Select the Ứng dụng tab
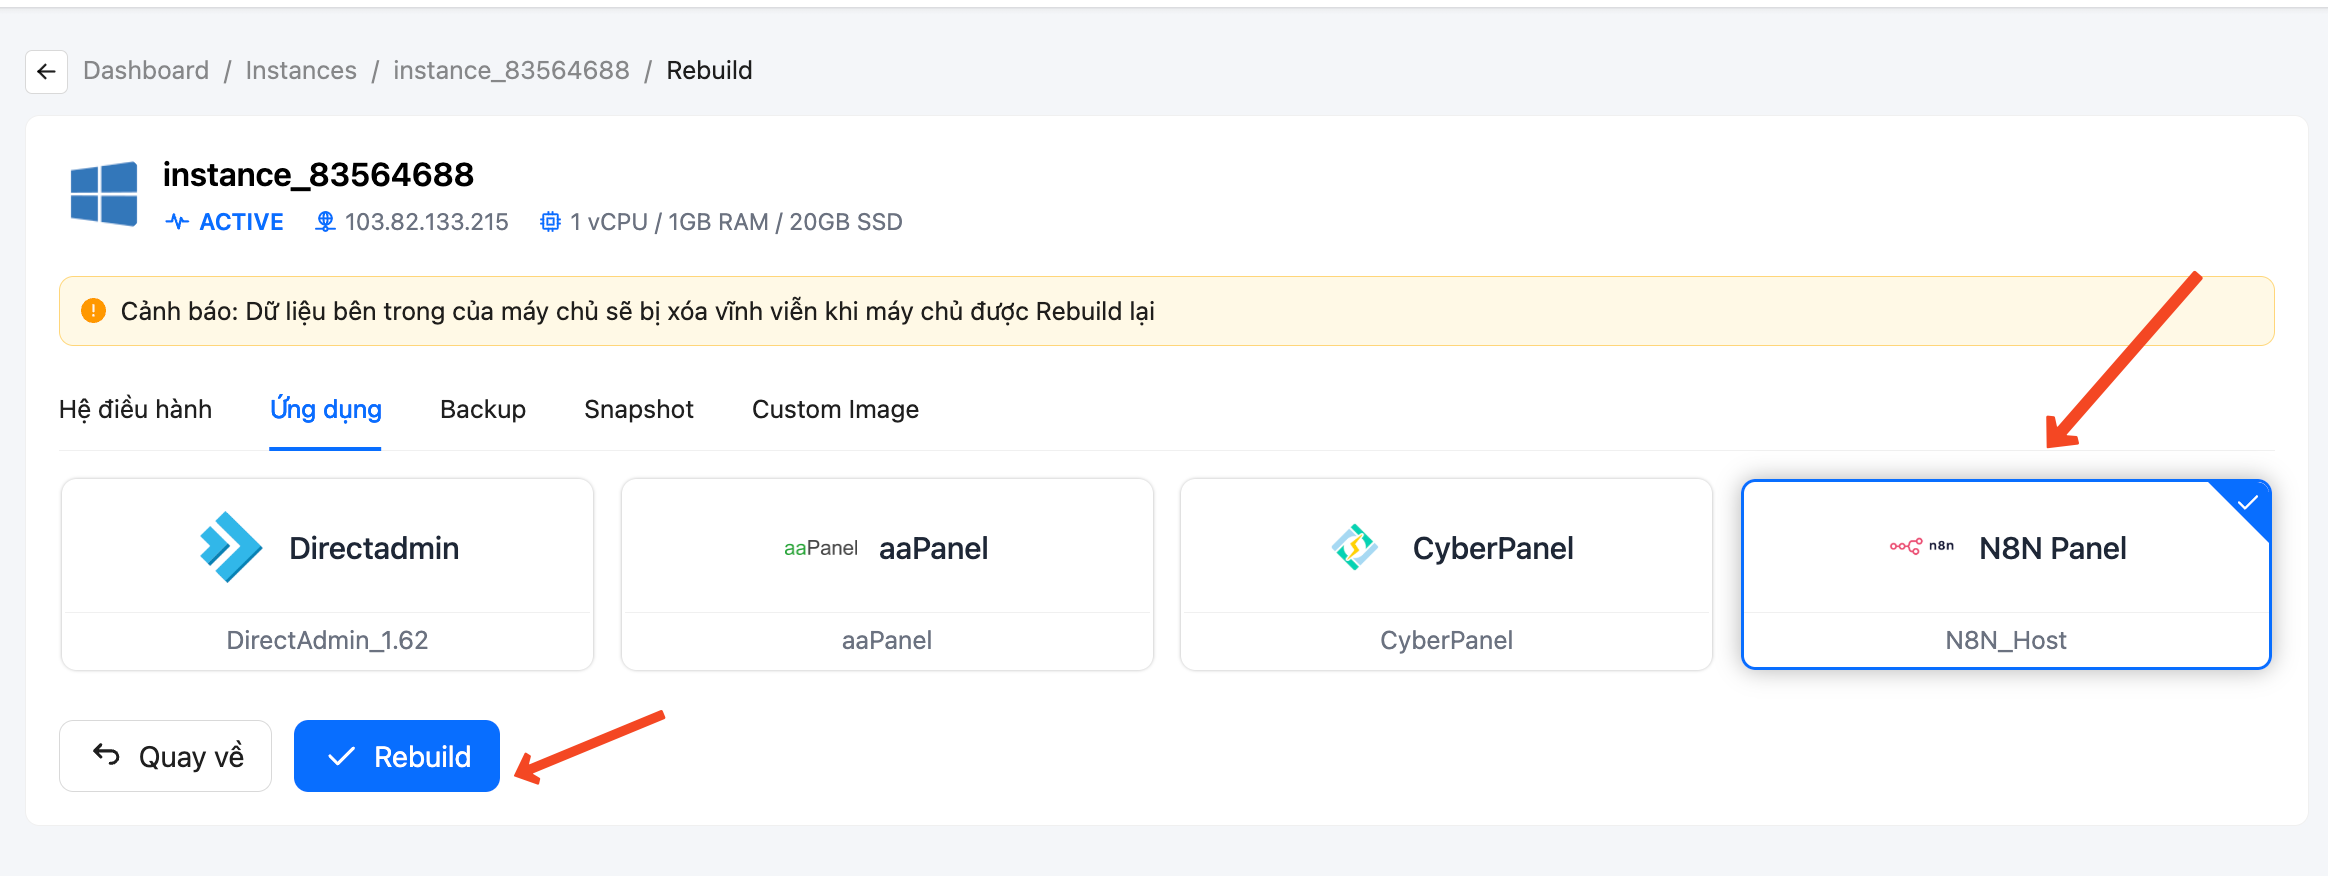The height and width of the screenshot is (876, 2328). pos(326,409)
